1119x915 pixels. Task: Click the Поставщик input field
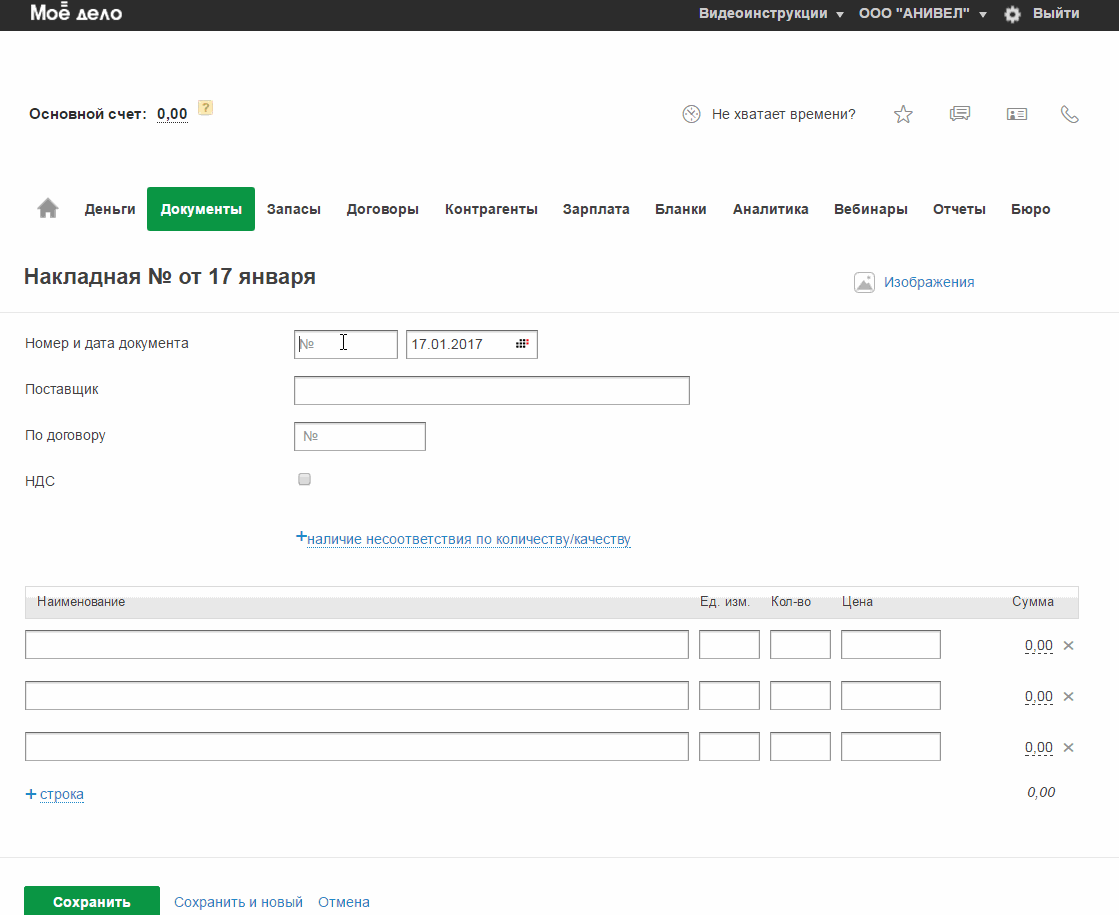pyautogui.click(x=491, y=391)
